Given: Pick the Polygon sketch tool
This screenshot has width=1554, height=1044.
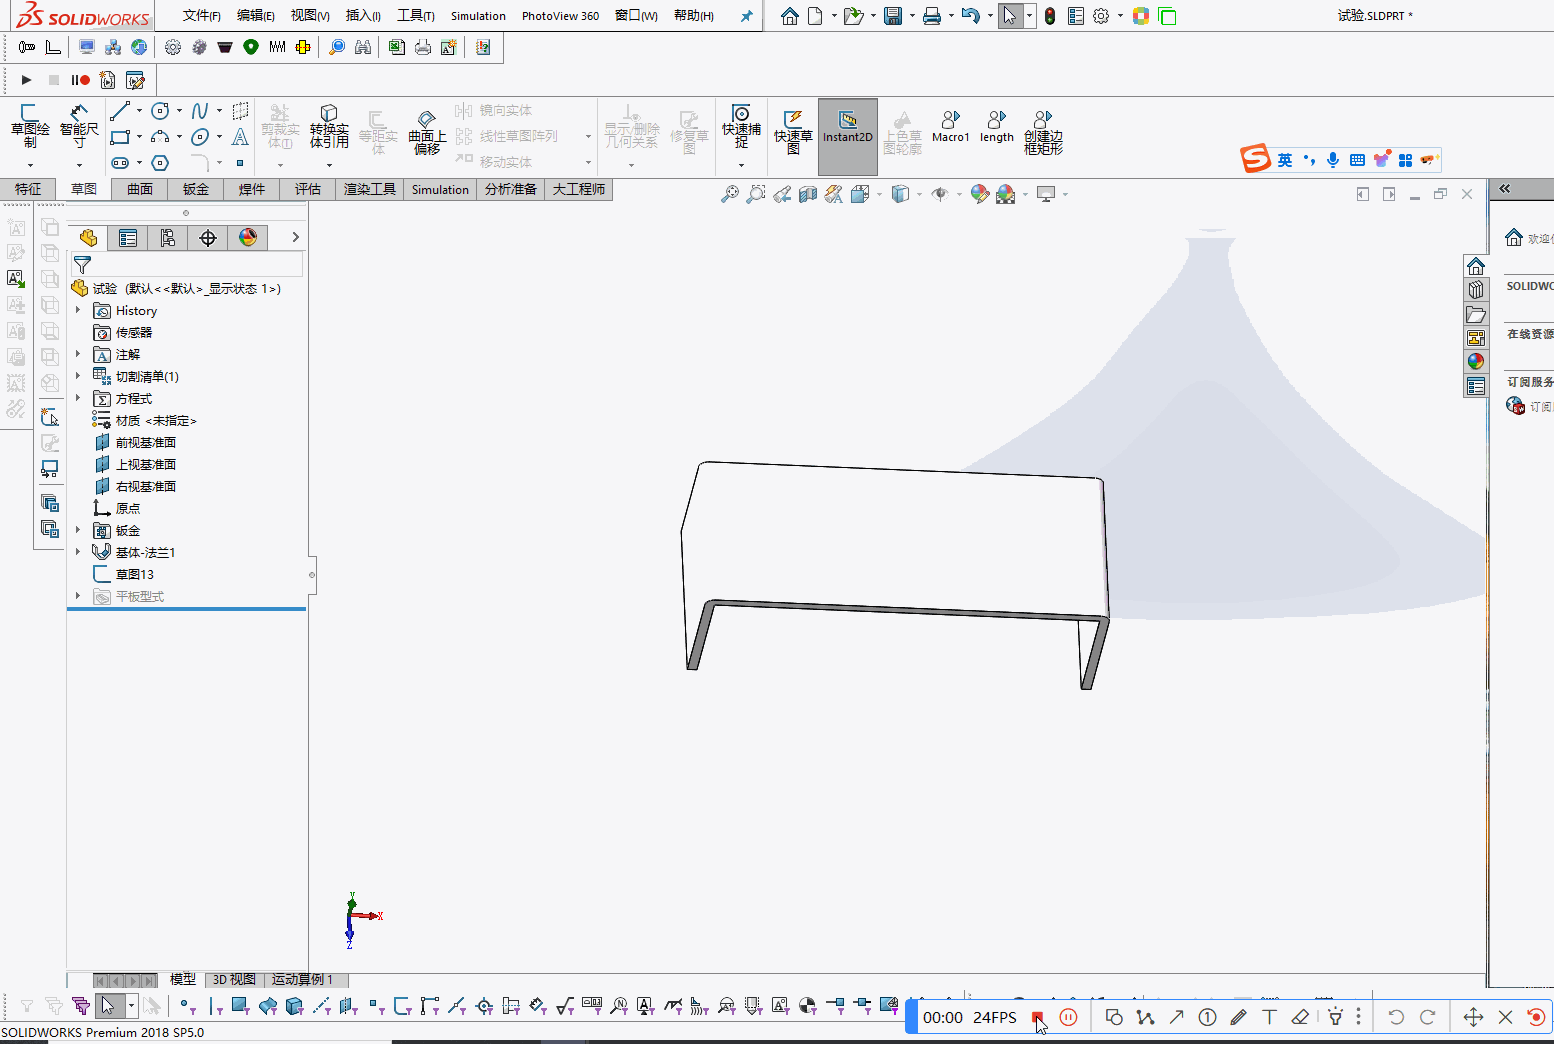Looking at the screenshot, I should (x=160, y=163).
